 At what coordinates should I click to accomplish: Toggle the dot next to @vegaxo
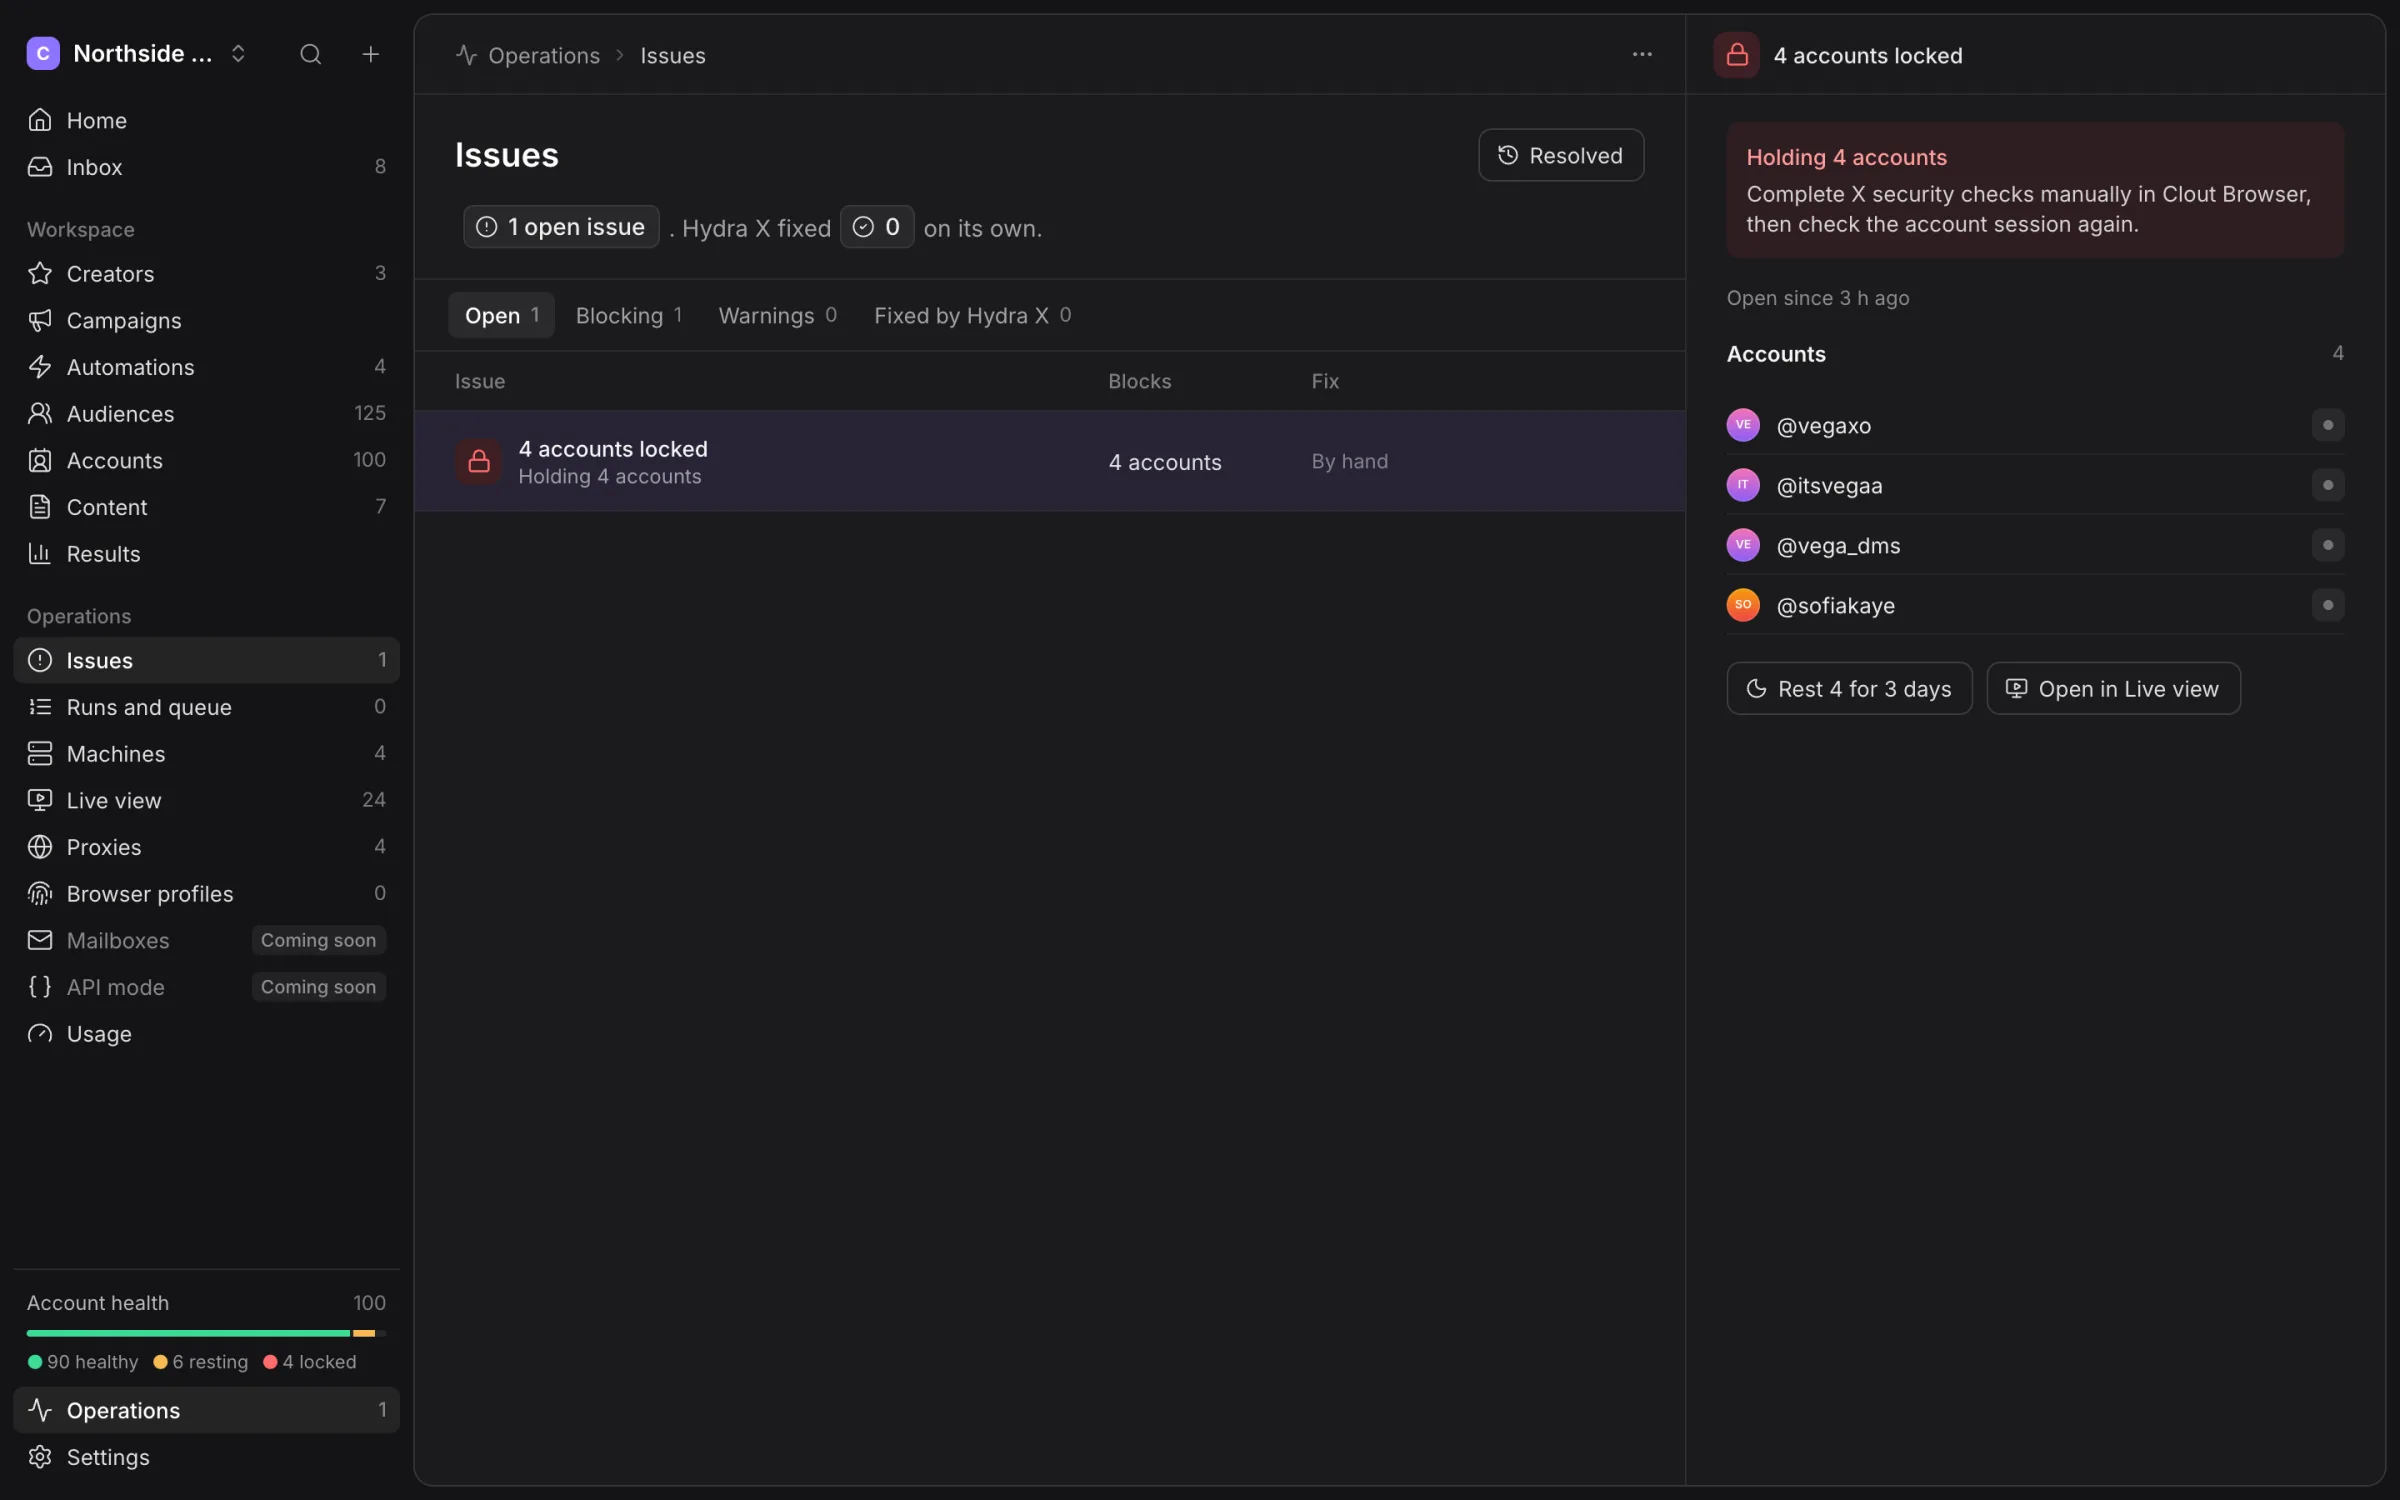point(2327,425)
